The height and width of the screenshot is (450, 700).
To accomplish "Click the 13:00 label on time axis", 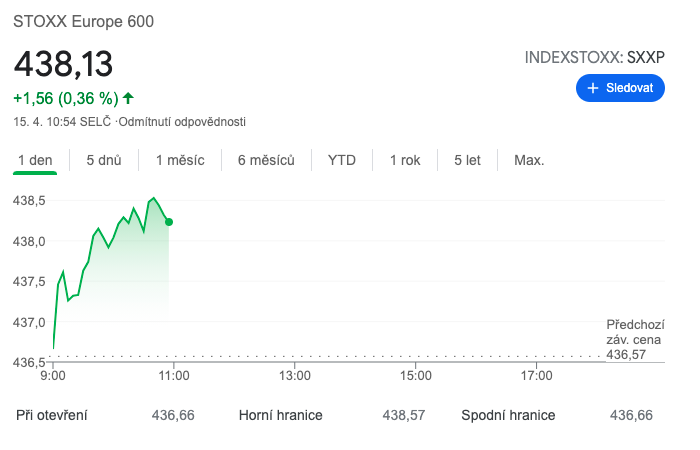I will pos(295,376).
